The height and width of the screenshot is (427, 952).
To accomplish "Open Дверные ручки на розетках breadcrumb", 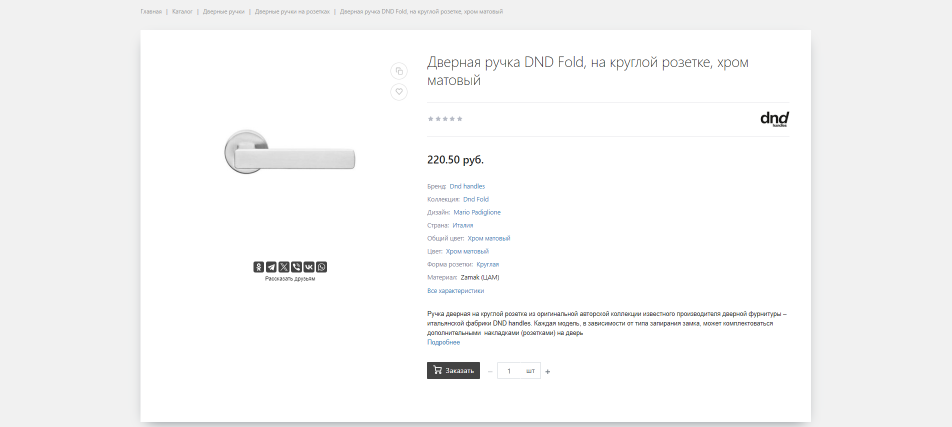I will click(292, 12).
